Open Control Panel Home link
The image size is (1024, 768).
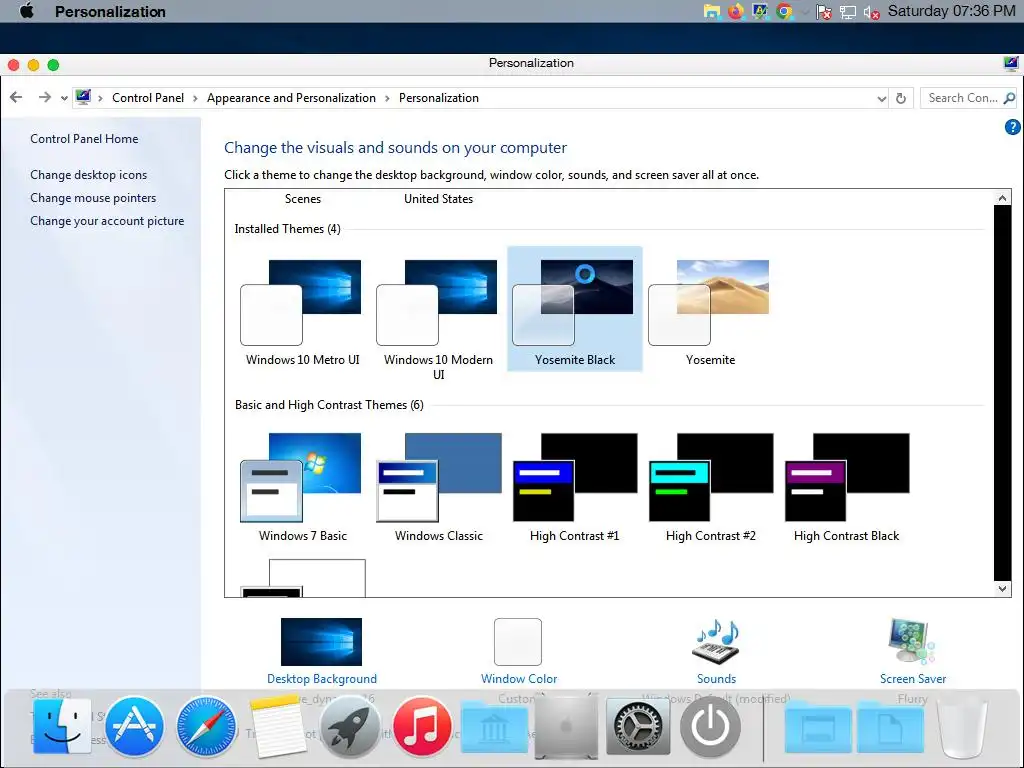(84, 138)
